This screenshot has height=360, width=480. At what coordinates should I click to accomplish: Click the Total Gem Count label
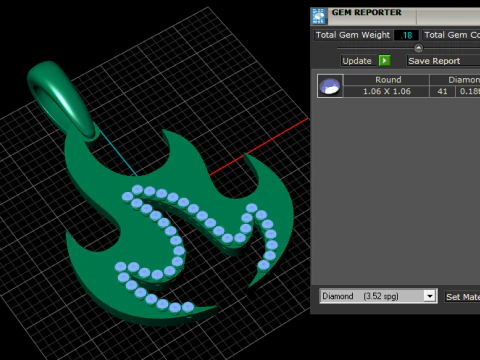tap(452, 35)
